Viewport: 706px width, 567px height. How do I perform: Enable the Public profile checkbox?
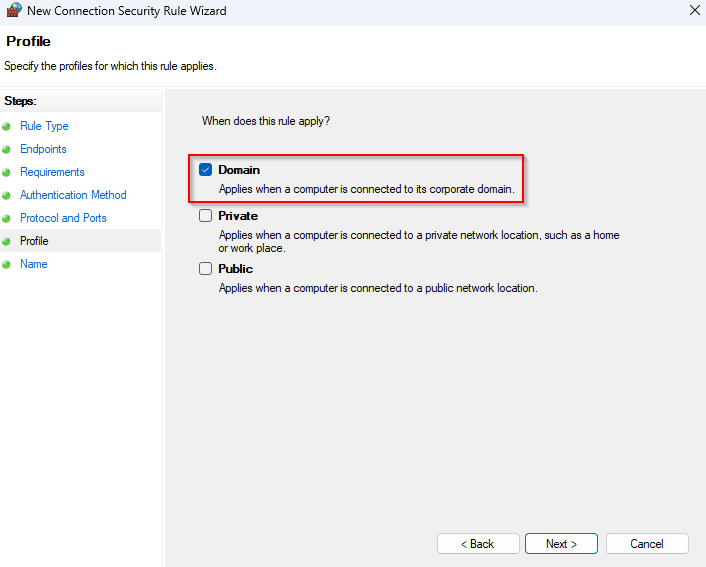(x=206, y=269)
